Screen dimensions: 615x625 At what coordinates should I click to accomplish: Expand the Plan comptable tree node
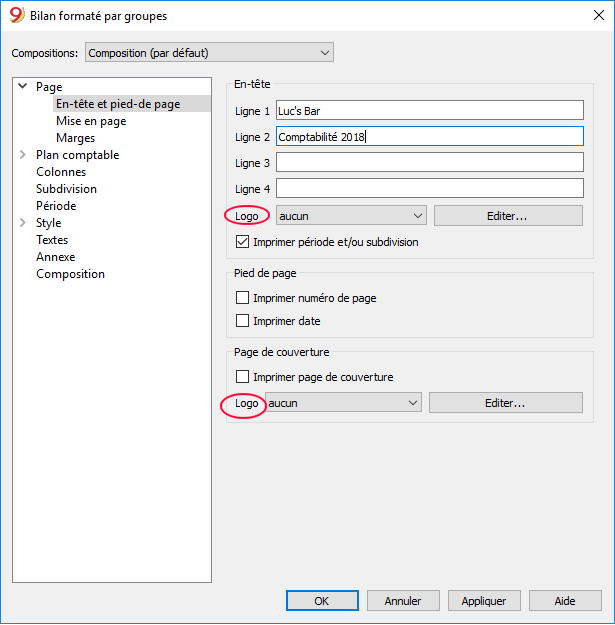pyautogui.click(x=23, y=155)
